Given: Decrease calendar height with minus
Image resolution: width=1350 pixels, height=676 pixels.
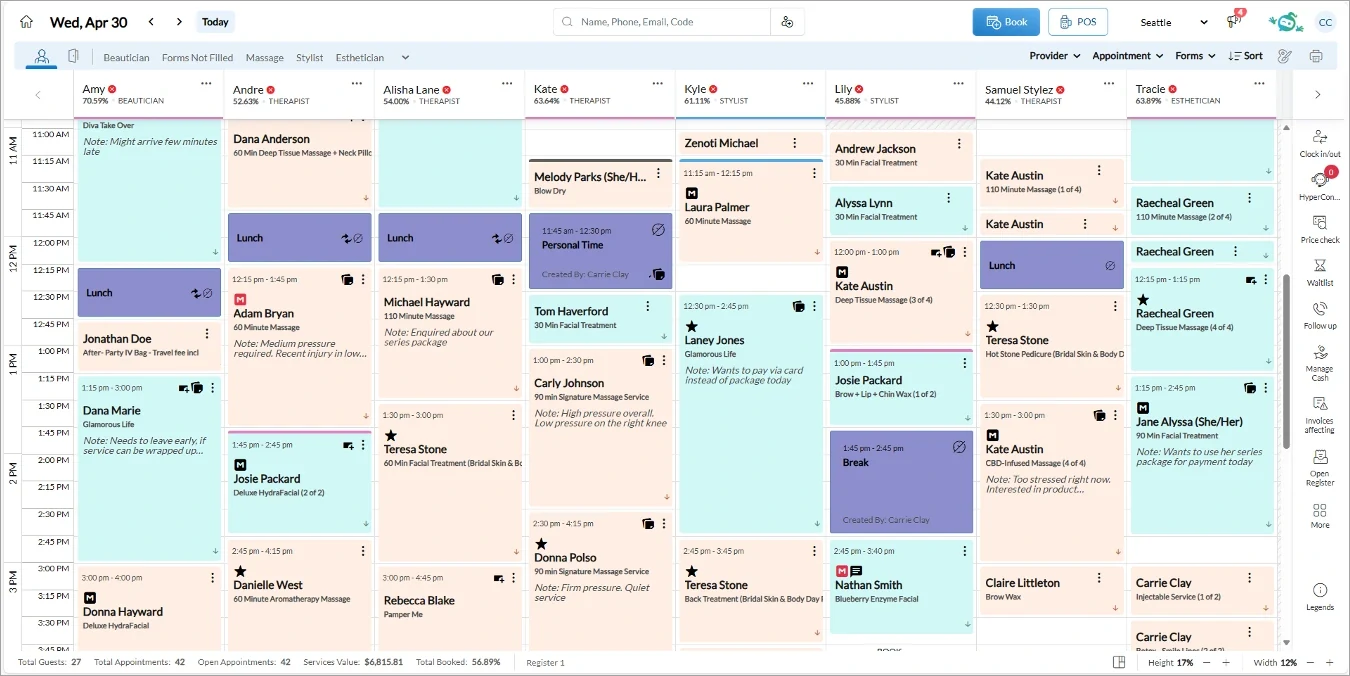Looking at the screenshot, I should point(1208,662).
